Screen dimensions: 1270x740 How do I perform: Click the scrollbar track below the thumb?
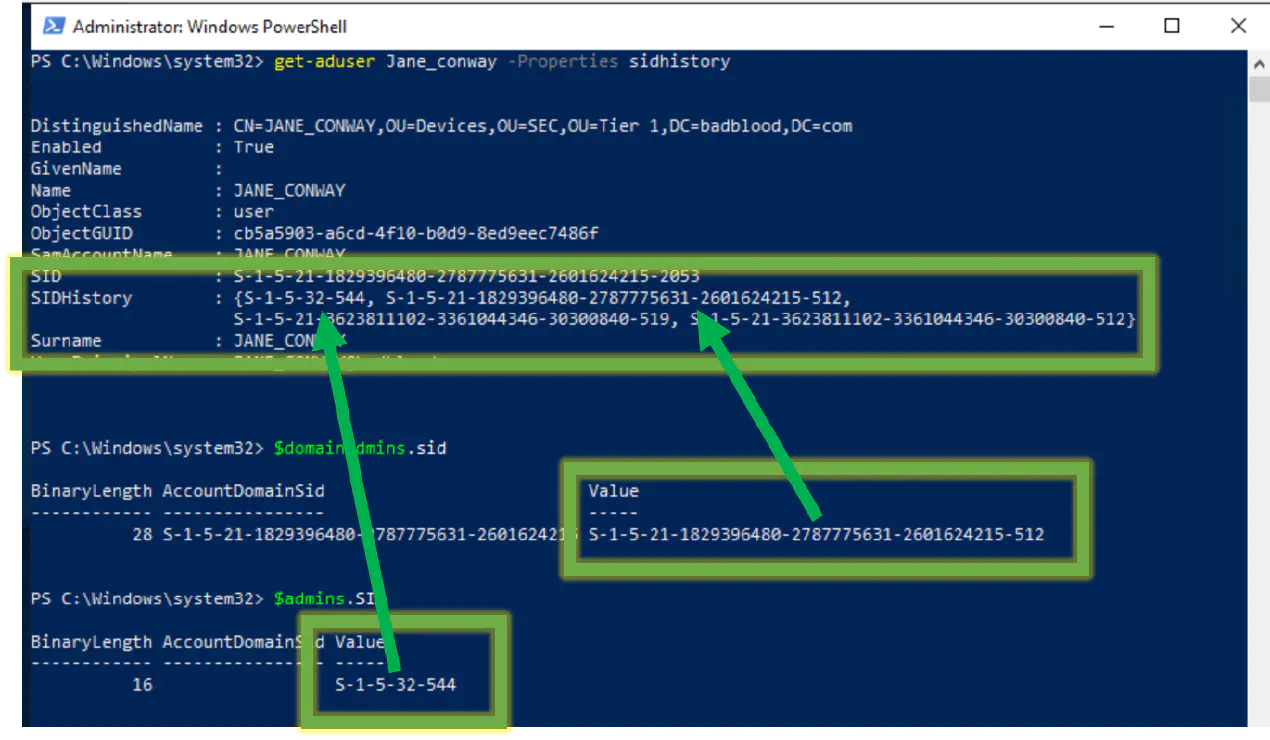[1259, 400]
